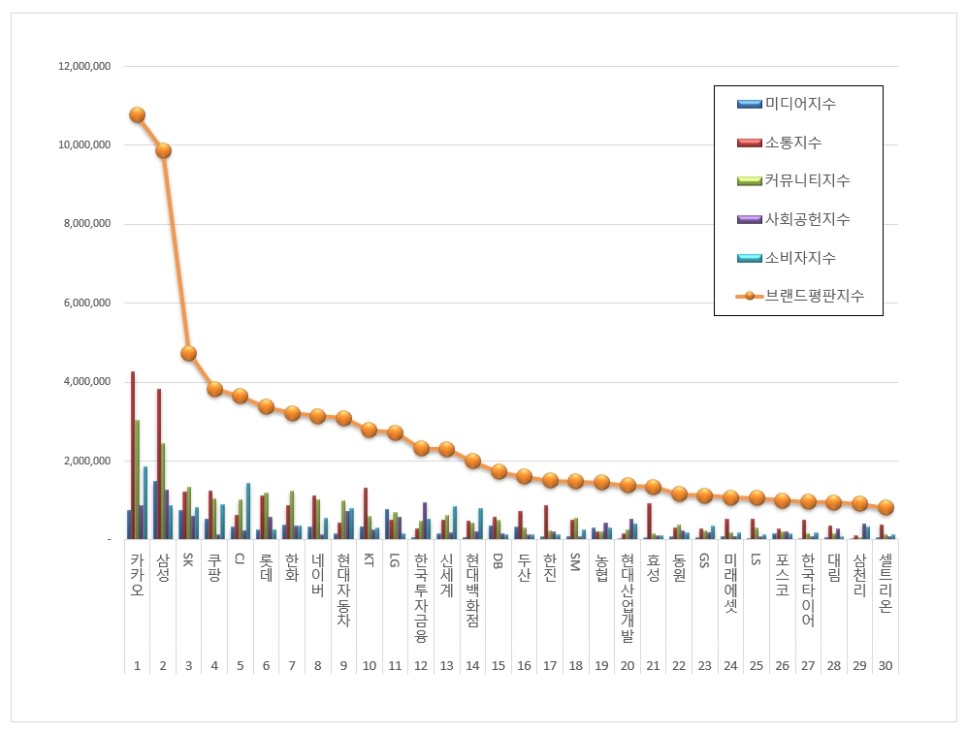Click the orange line marker above 셀트리온

(x=886, y=508)
